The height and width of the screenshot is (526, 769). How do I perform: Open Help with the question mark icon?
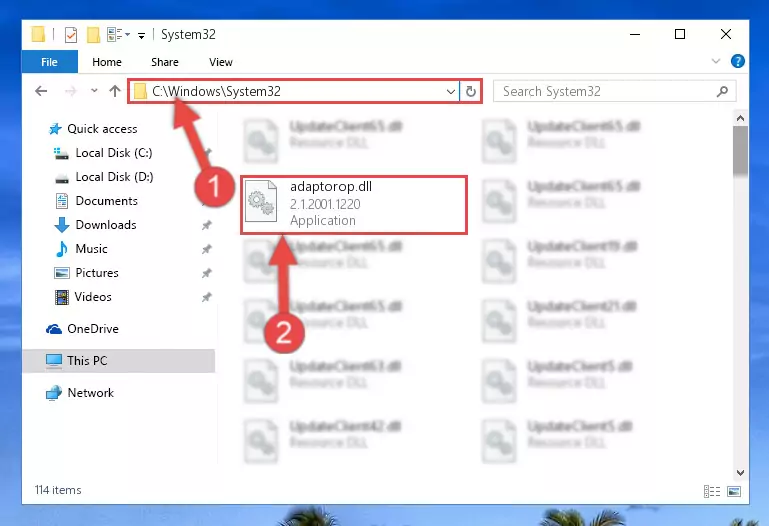coord(737,61)
